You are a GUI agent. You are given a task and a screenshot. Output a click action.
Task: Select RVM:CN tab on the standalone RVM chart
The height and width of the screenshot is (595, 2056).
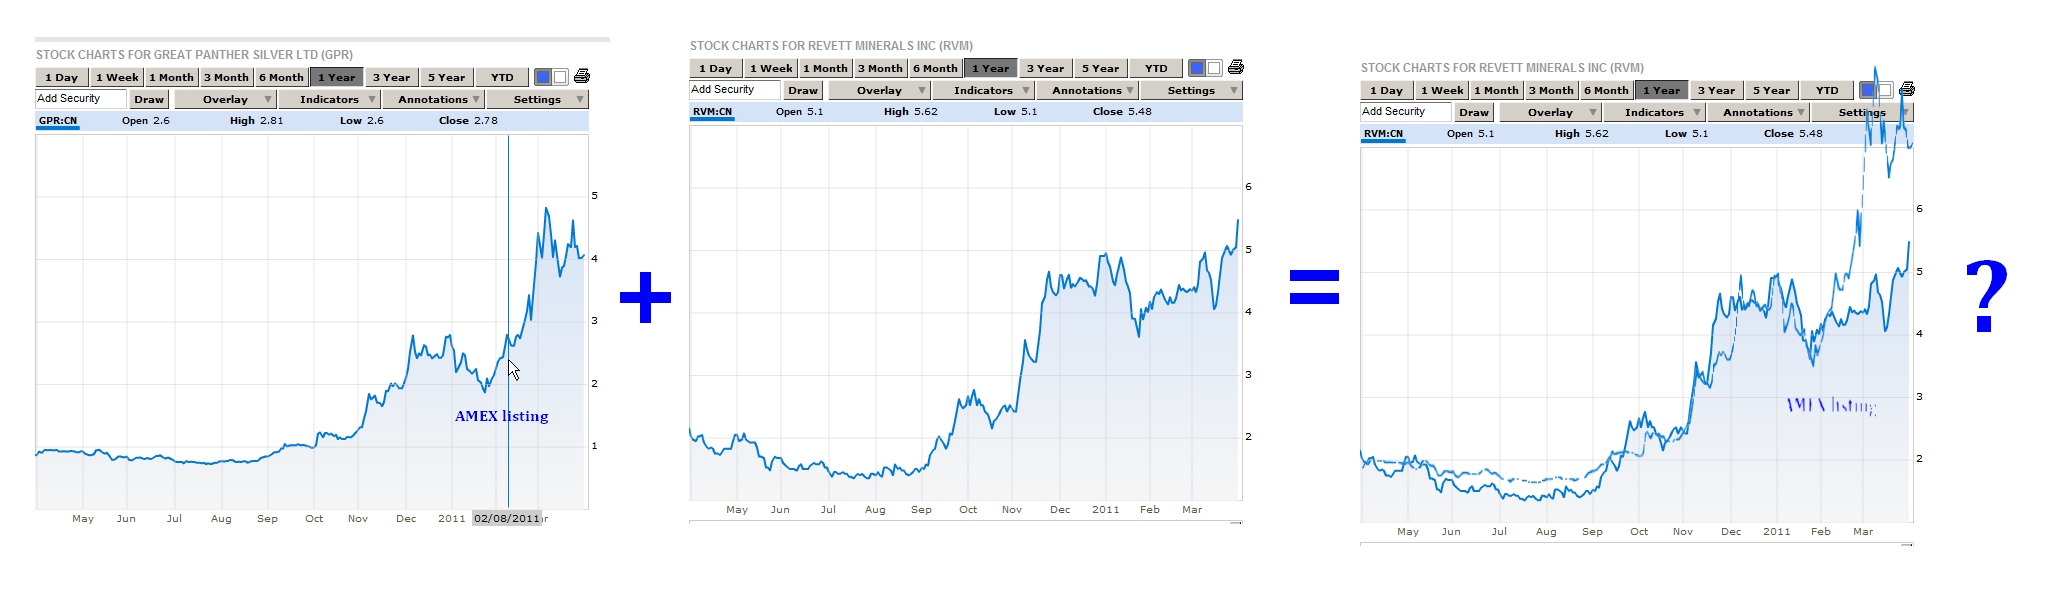coord(712,112)
